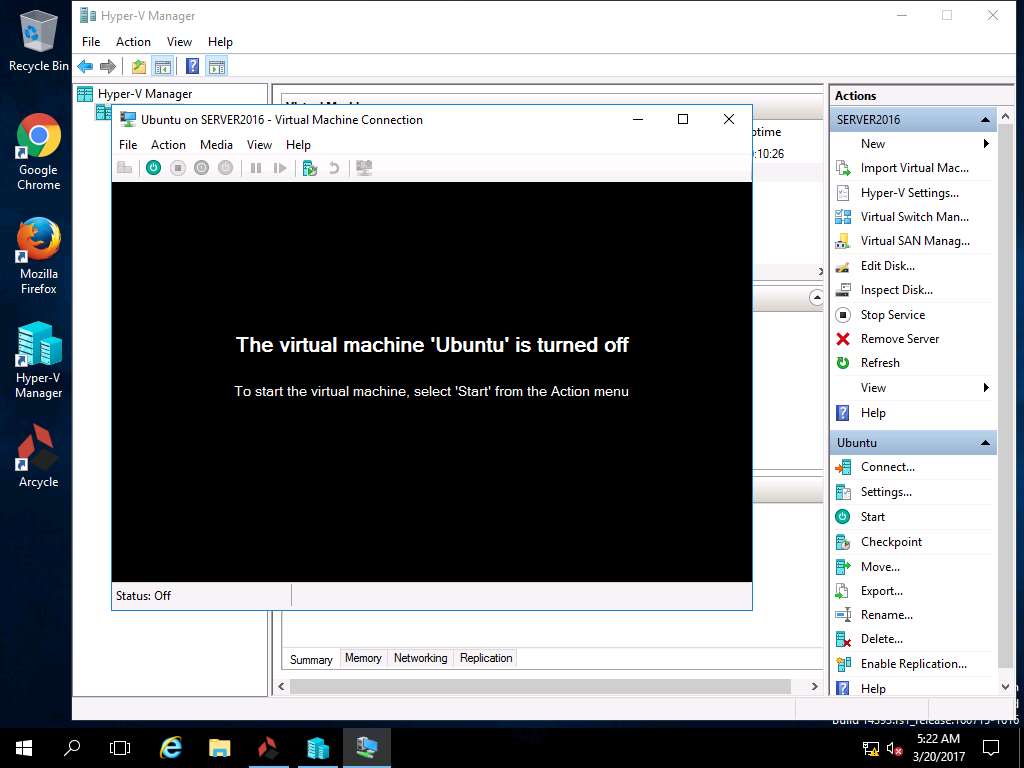Collapse the middle pane section with round arrow
Screen dimensions: 1024x768
pos(816,298)
